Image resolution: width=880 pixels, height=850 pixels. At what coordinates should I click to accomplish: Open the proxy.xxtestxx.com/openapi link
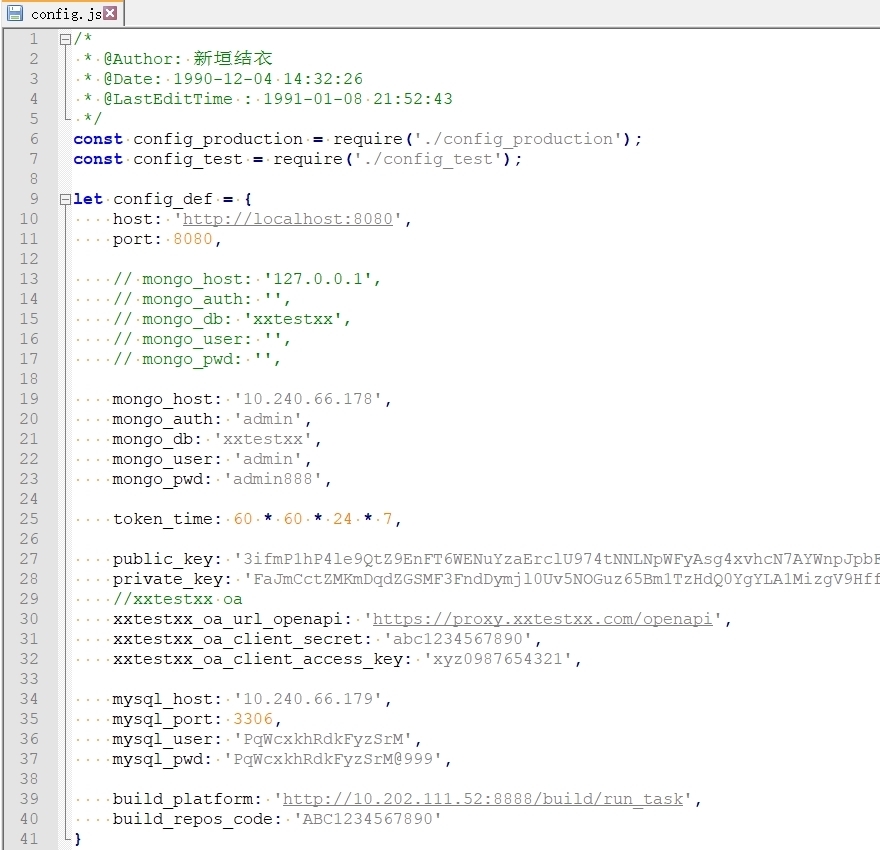(543, 619)
